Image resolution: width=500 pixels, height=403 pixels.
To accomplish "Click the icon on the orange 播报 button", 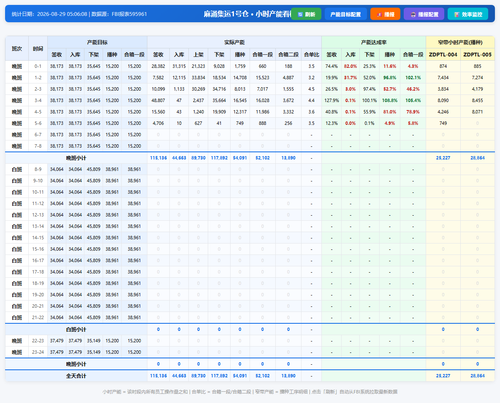I will (379, 14).
